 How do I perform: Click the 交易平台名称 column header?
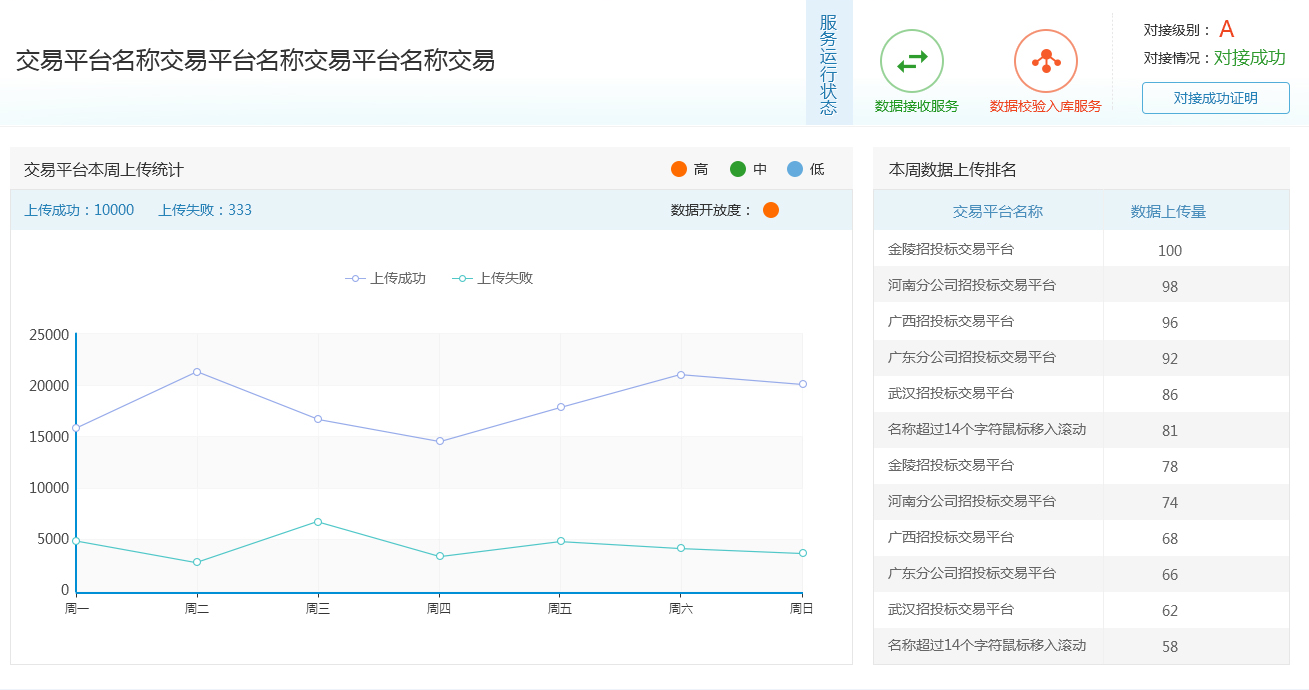(997, 211)
